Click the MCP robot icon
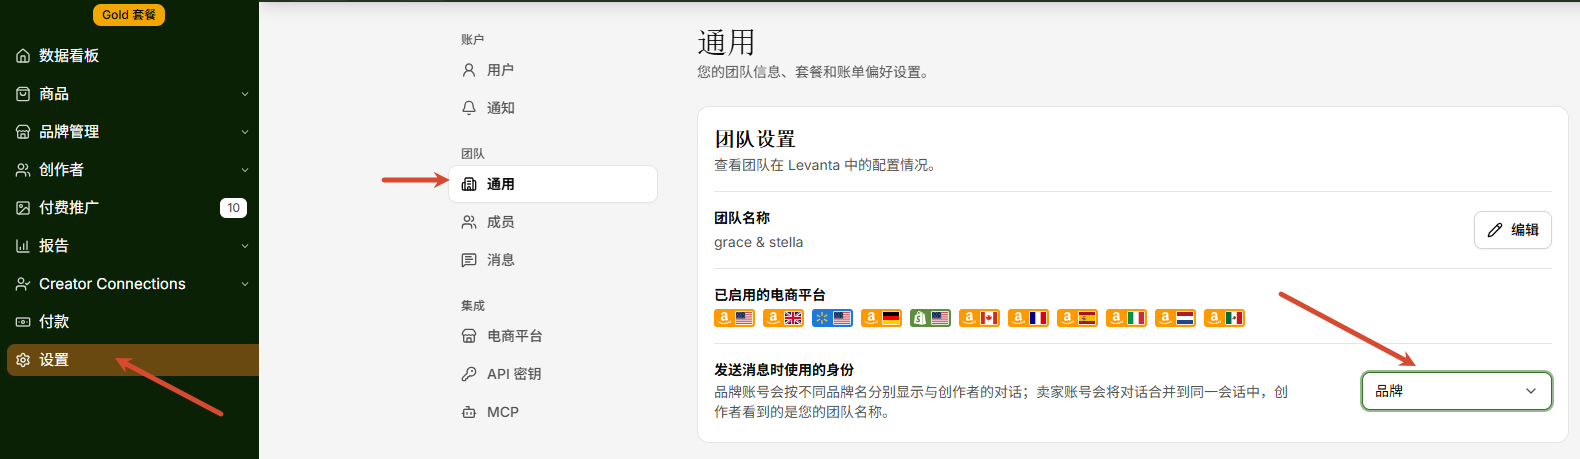The height and width of the screenshot is (459, 1580). [469, 412]
